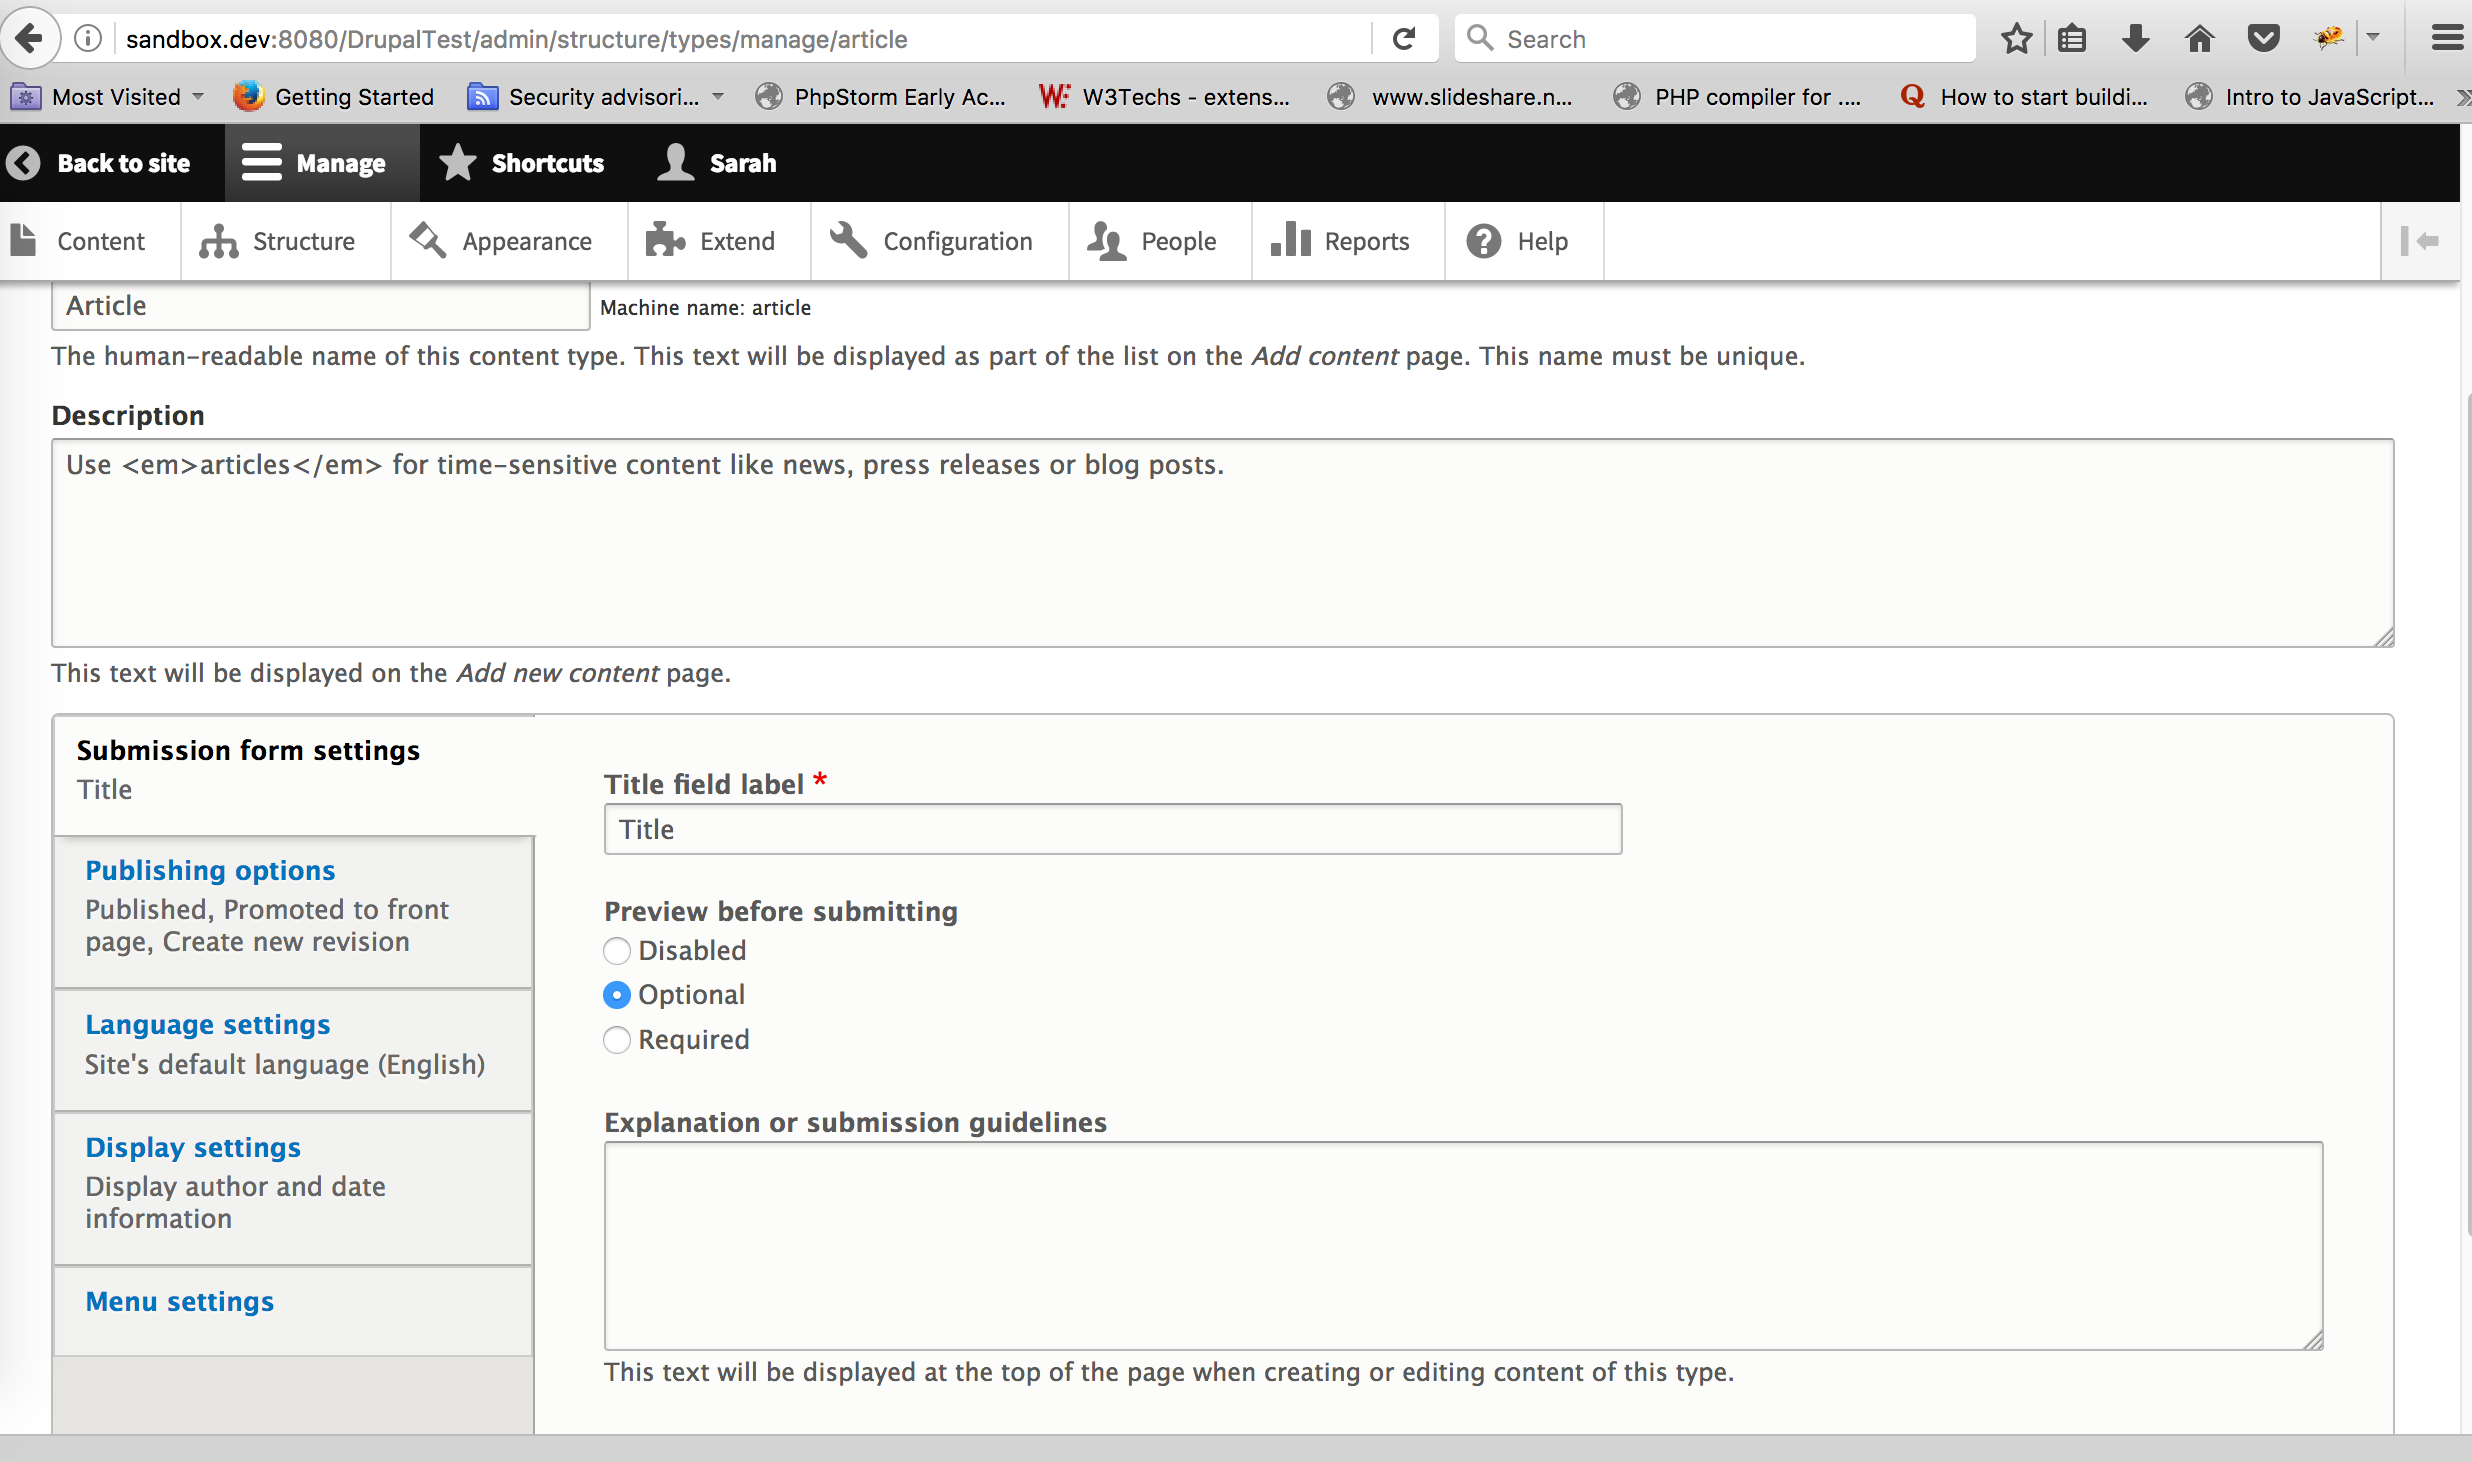Switch to the Publishing options tab
This screenshot has height=1462, width=2472.
(x=209, y=870)
